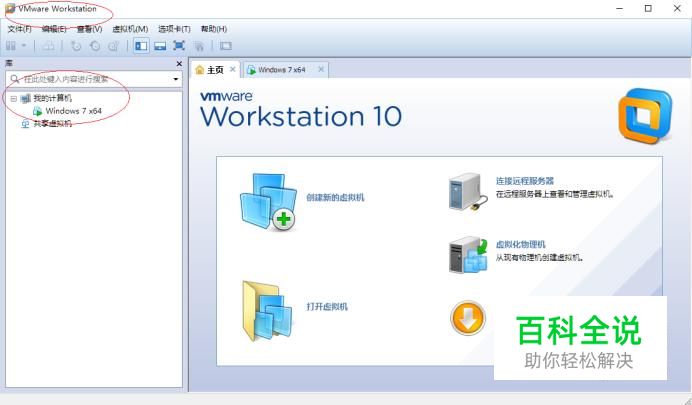Click the VMware Workstation title bar icon
692x405 pixels.
[10, 9]
